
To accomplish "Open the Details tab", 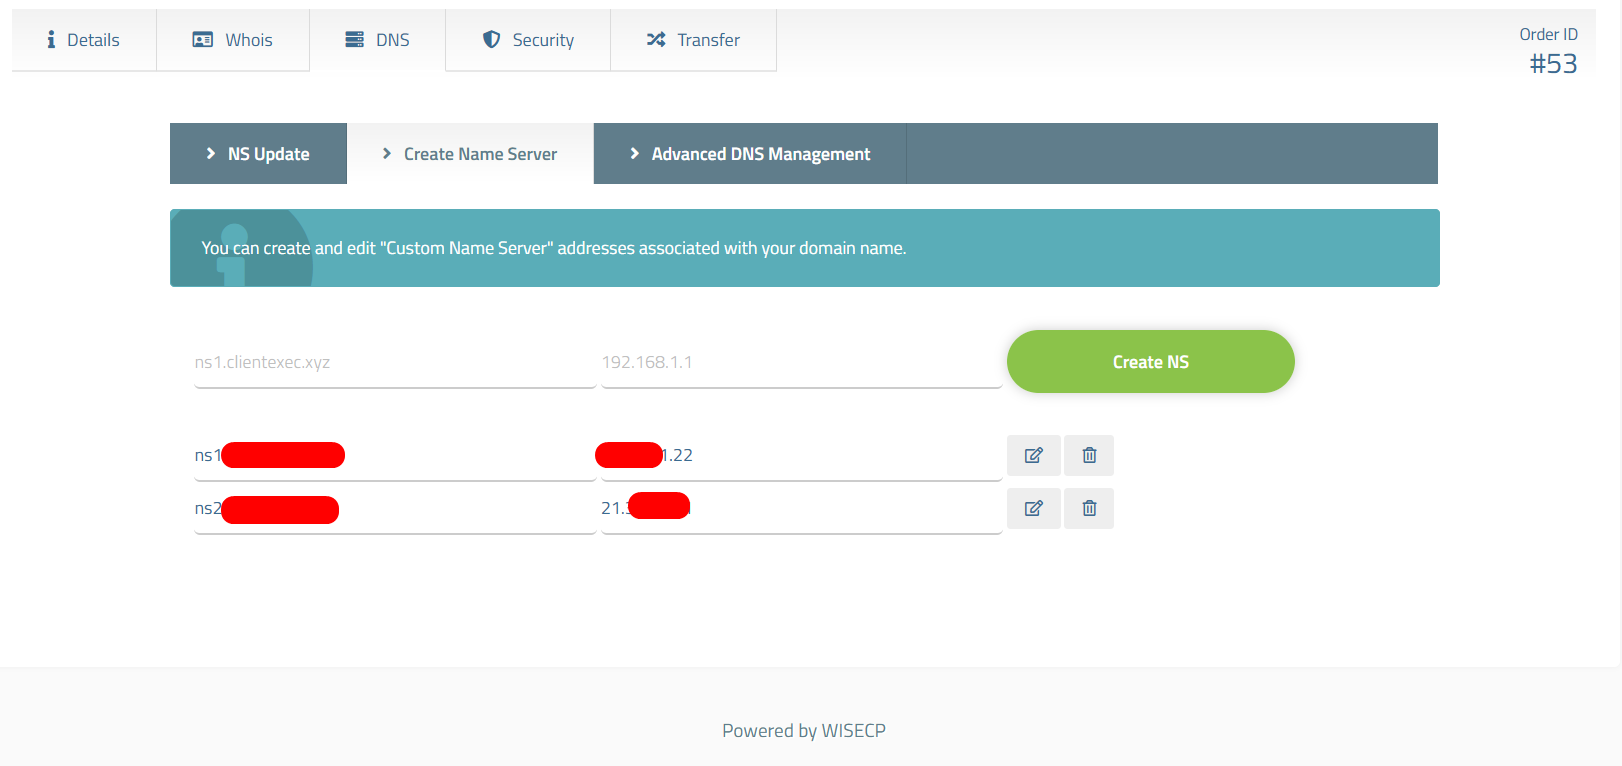I will click(x=84, y=40).
